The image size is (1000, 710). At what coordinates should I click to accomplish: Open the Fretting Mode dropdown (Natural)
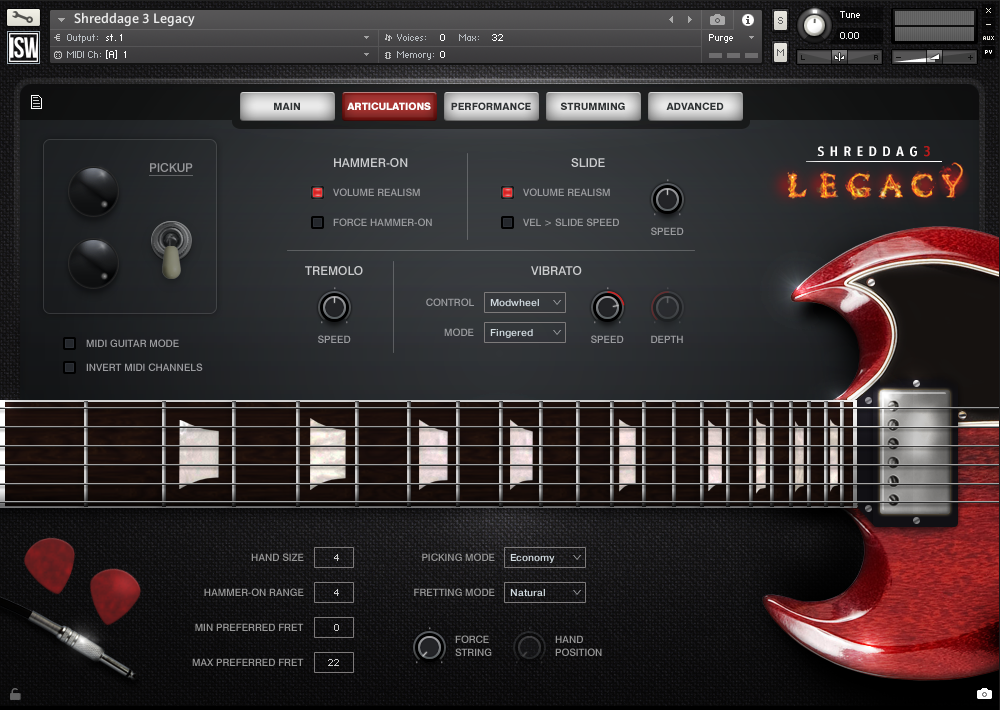(545, 592)
